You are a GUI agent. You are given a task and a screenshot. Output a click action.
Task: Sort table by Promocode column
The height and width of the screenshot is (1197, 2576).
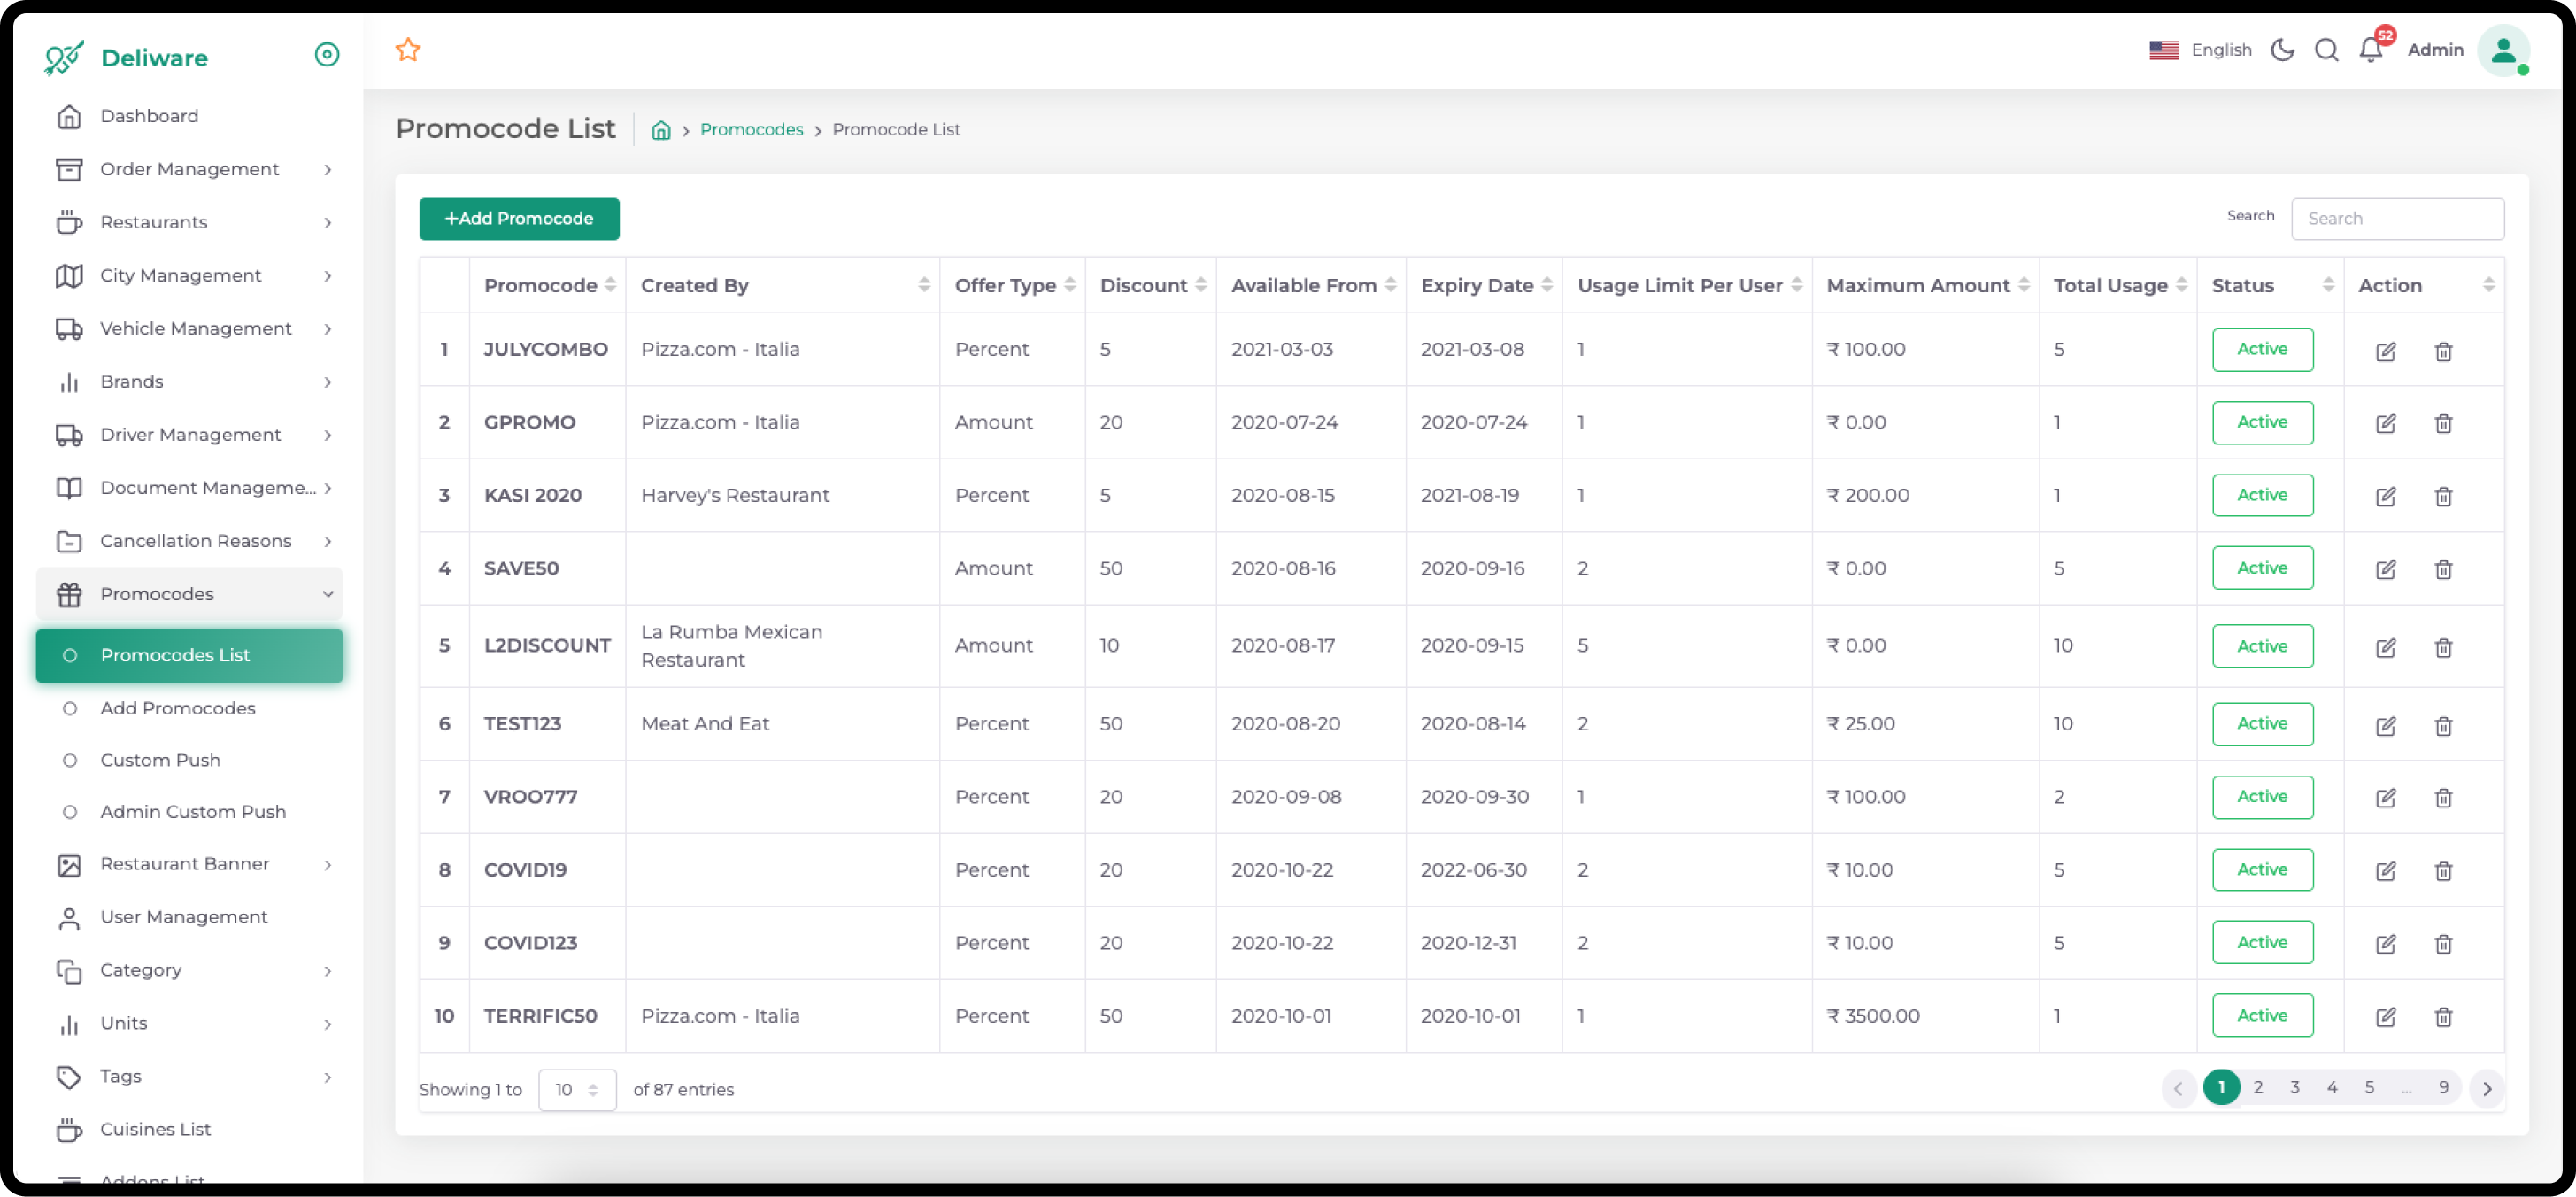click(547, 286)
